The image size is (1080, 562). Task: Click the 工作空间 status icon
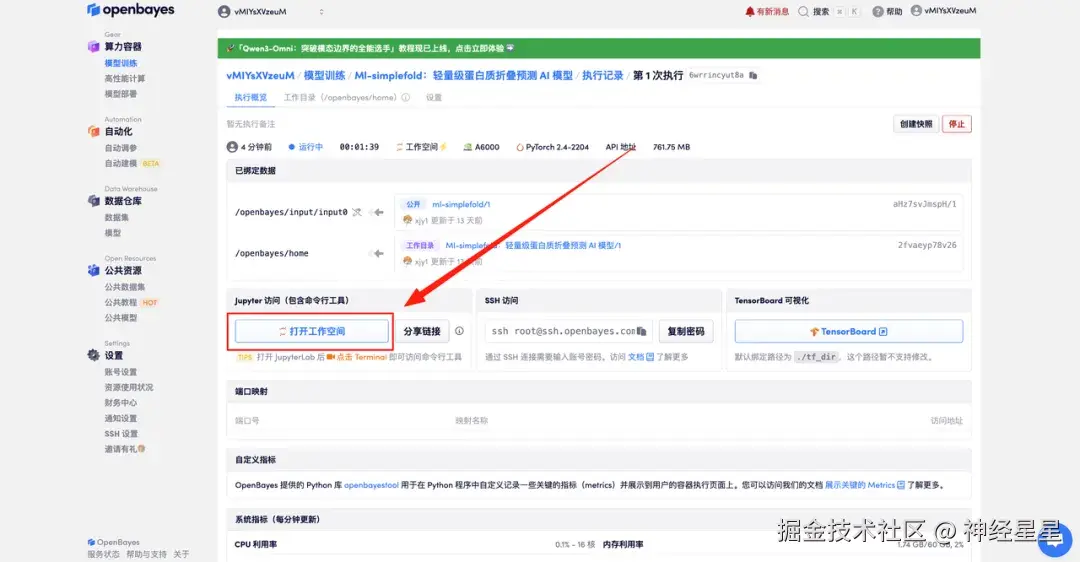(399, 147)
